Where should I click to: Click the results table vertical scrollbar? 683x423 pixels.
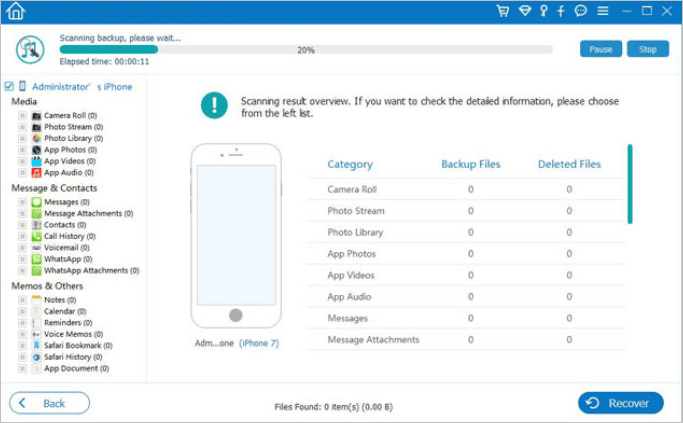630,185
